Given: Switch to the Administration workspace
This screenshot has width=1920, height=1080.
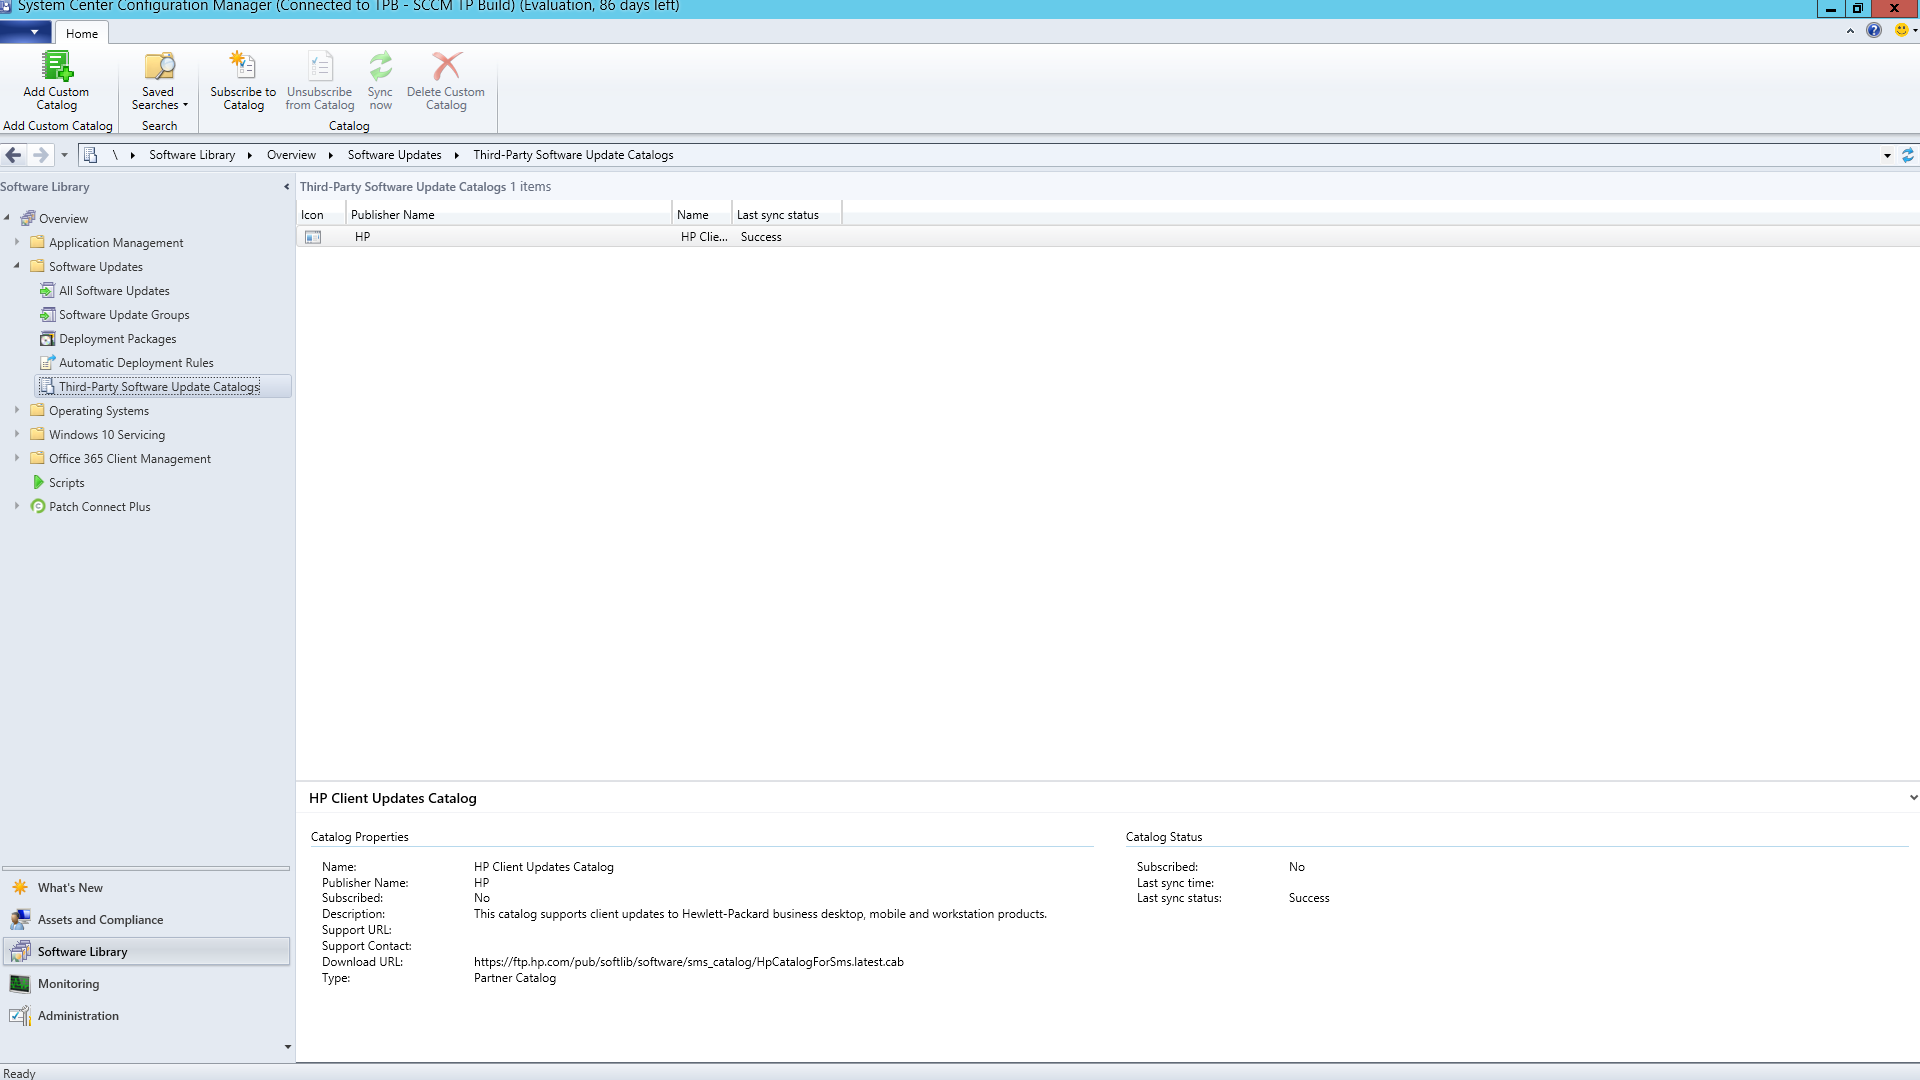Looking at the screenshot, I should click(x=78, y=1015).
